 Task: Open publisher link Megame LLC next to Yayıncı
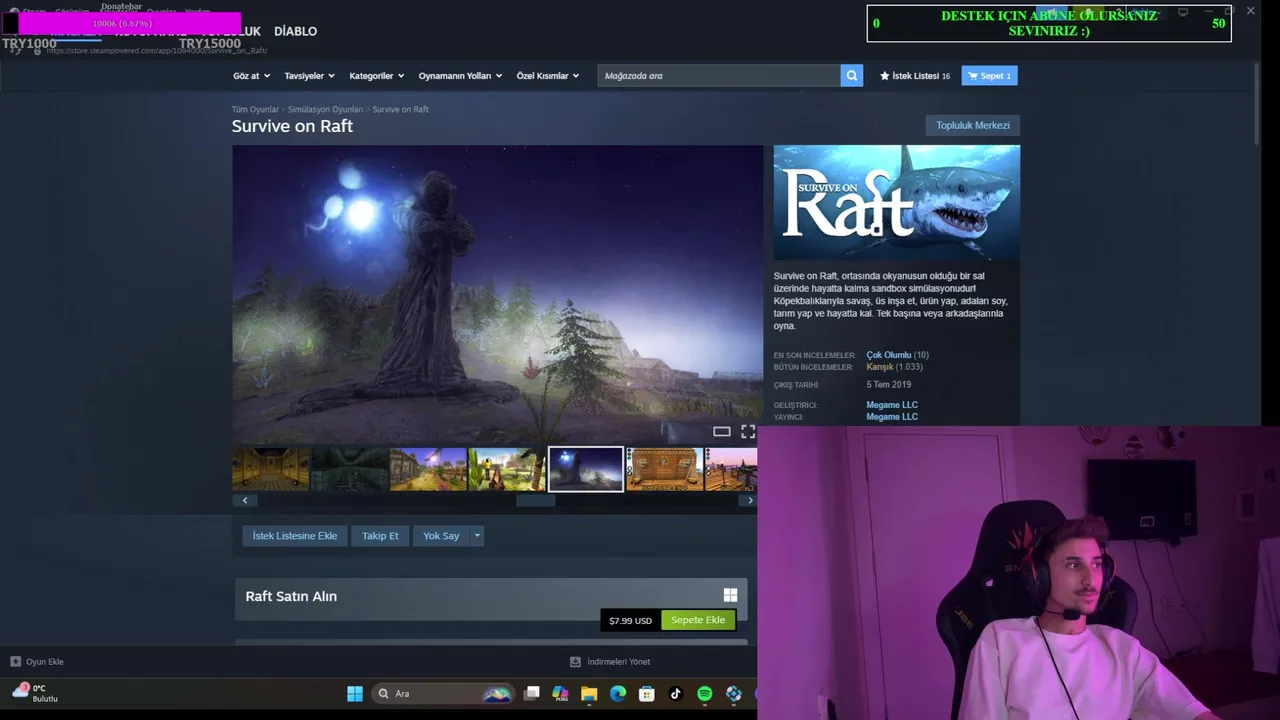(892, 416)
